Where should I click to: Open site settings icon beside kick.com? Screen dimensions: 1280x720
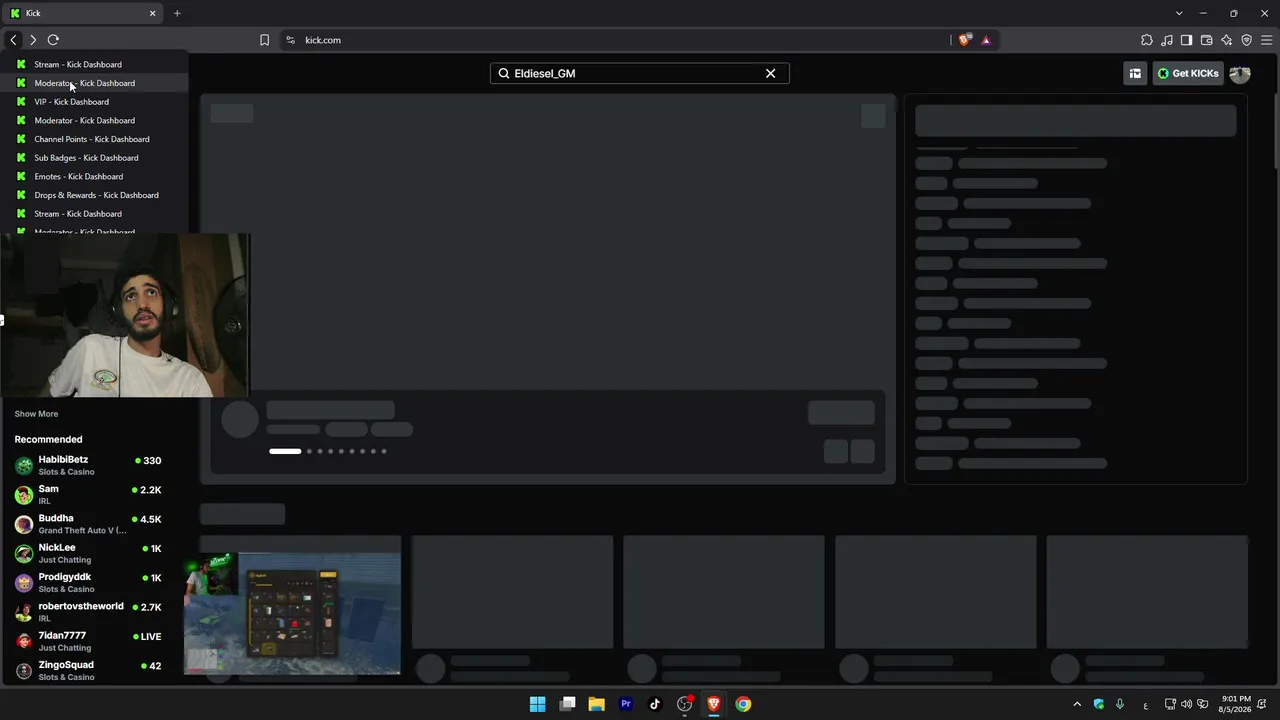pos(290,40)
